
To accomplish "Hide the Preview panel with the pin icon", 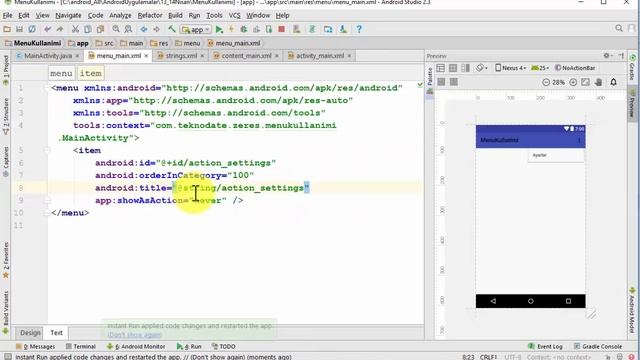I will (x=621, y=56).
